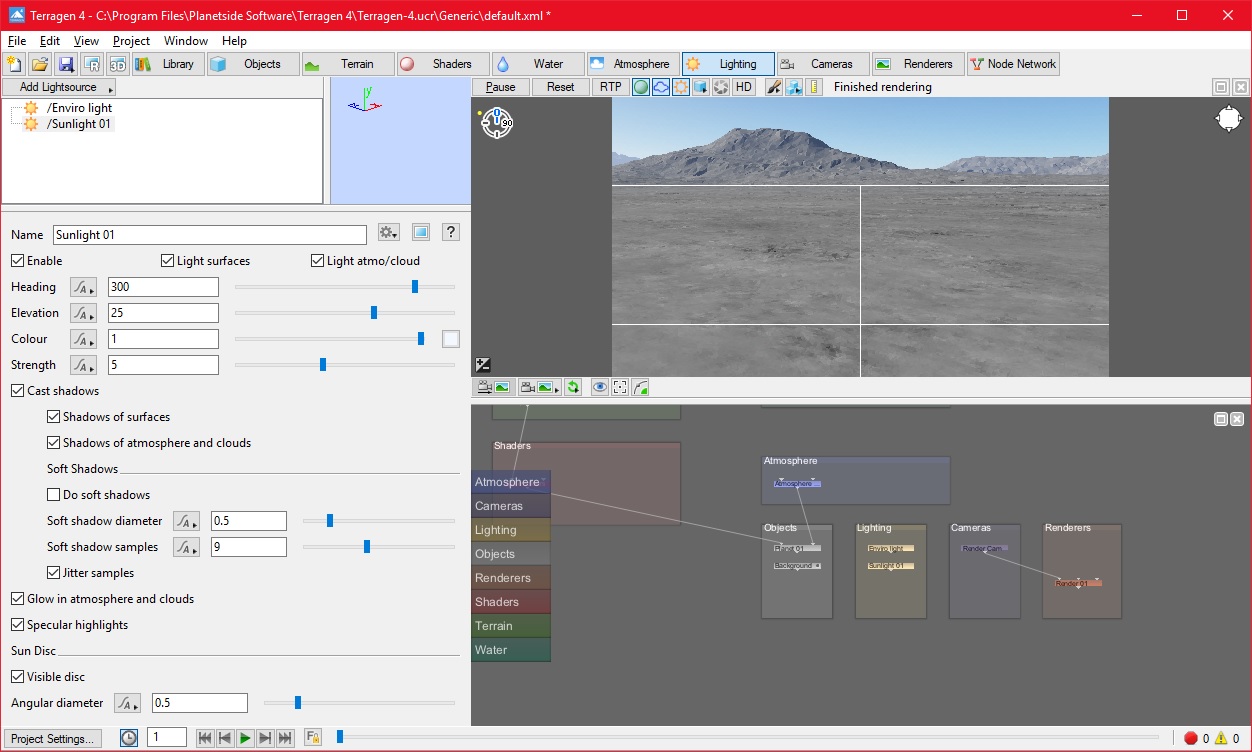Open the Heading animation dropdown button
Viewport: 1252px width, 752px height.
tap(83, 287)
